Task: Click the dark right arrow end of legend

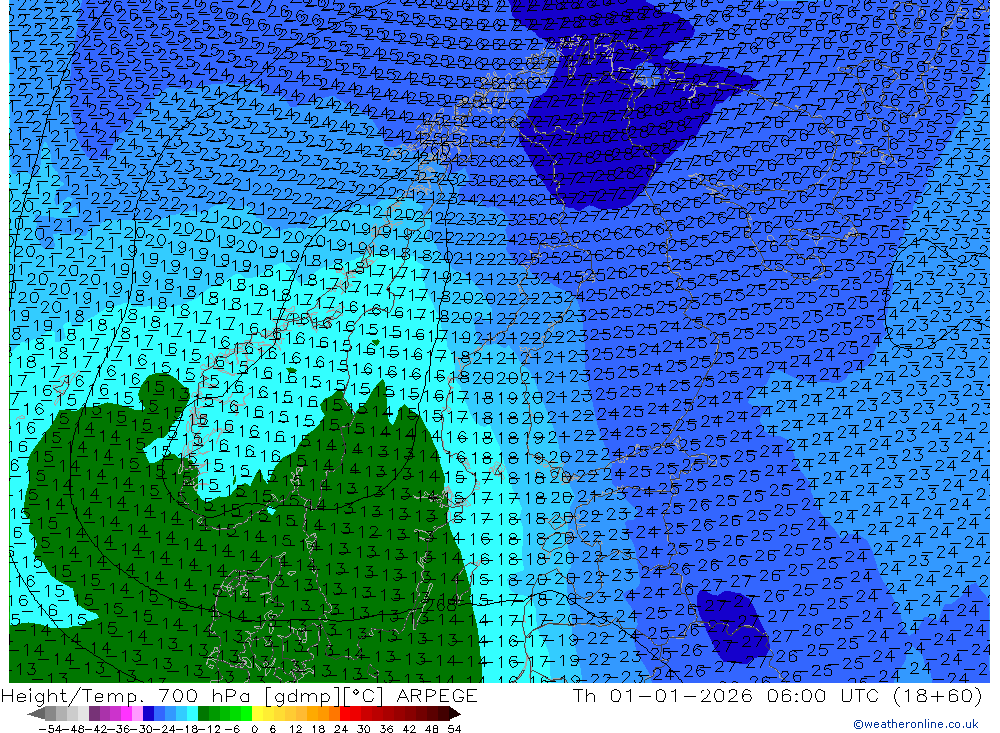Action: [x=455, y=713]
